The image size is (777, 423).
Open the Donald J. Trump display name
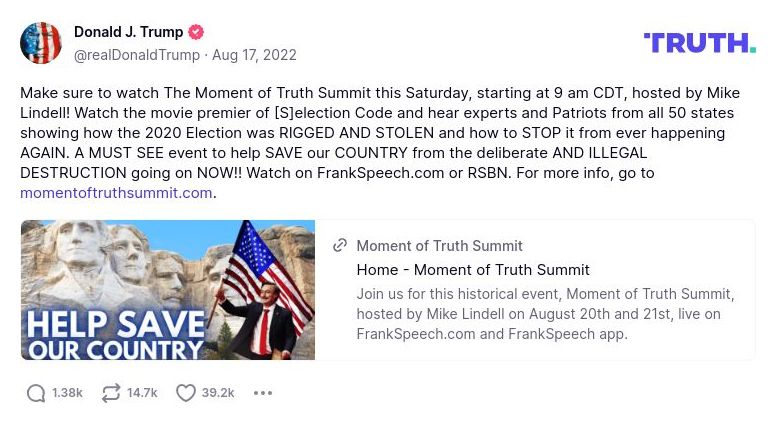(129, 32)
